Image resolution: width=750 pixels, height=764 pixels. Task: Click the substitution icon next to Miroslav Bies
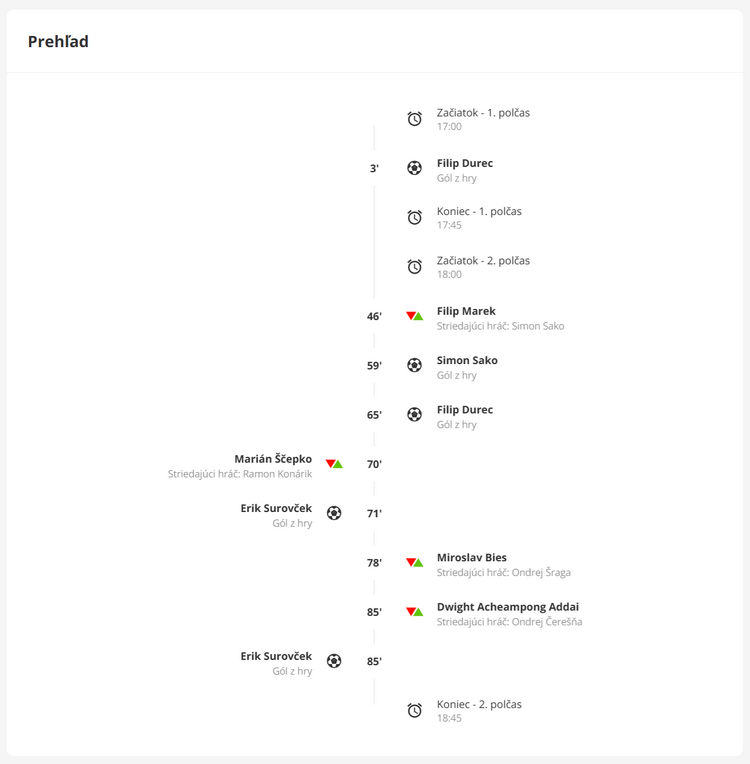tap(414, 562)
